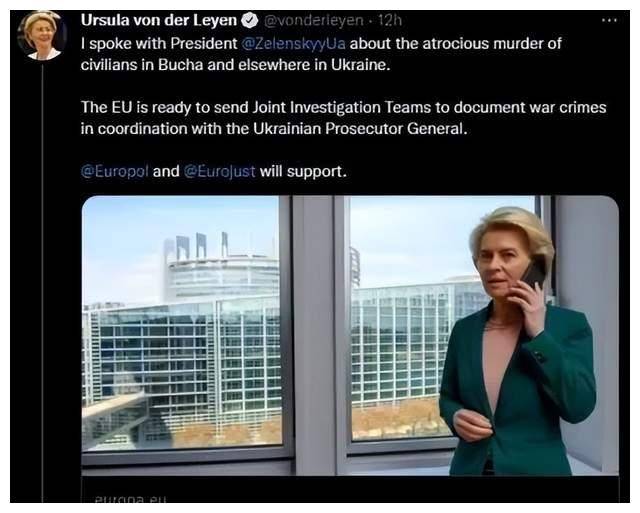Image resolution: width=640 pixels, height=513 pixels.
Task: Open Ursula von der Leyen's profile avatar
Action: [42, 36]
